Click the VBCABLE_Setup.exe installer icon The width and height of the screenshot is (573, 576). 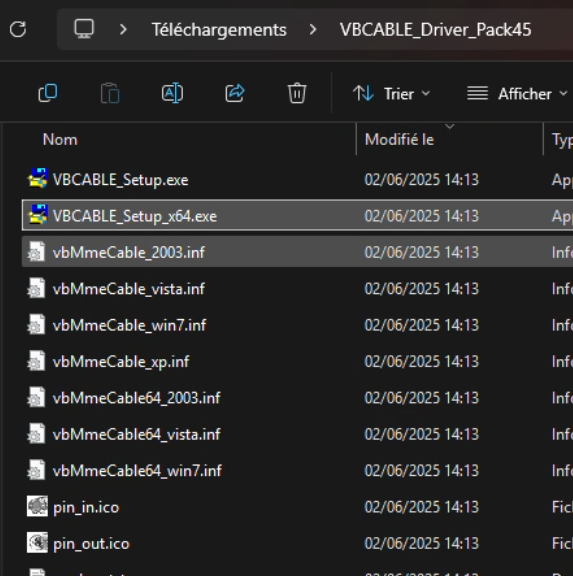click(37, 178)
